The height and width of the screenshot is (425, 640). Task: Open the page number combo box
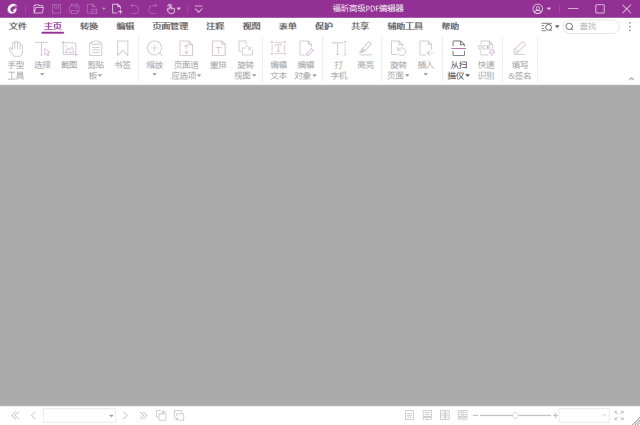[79, 416]
